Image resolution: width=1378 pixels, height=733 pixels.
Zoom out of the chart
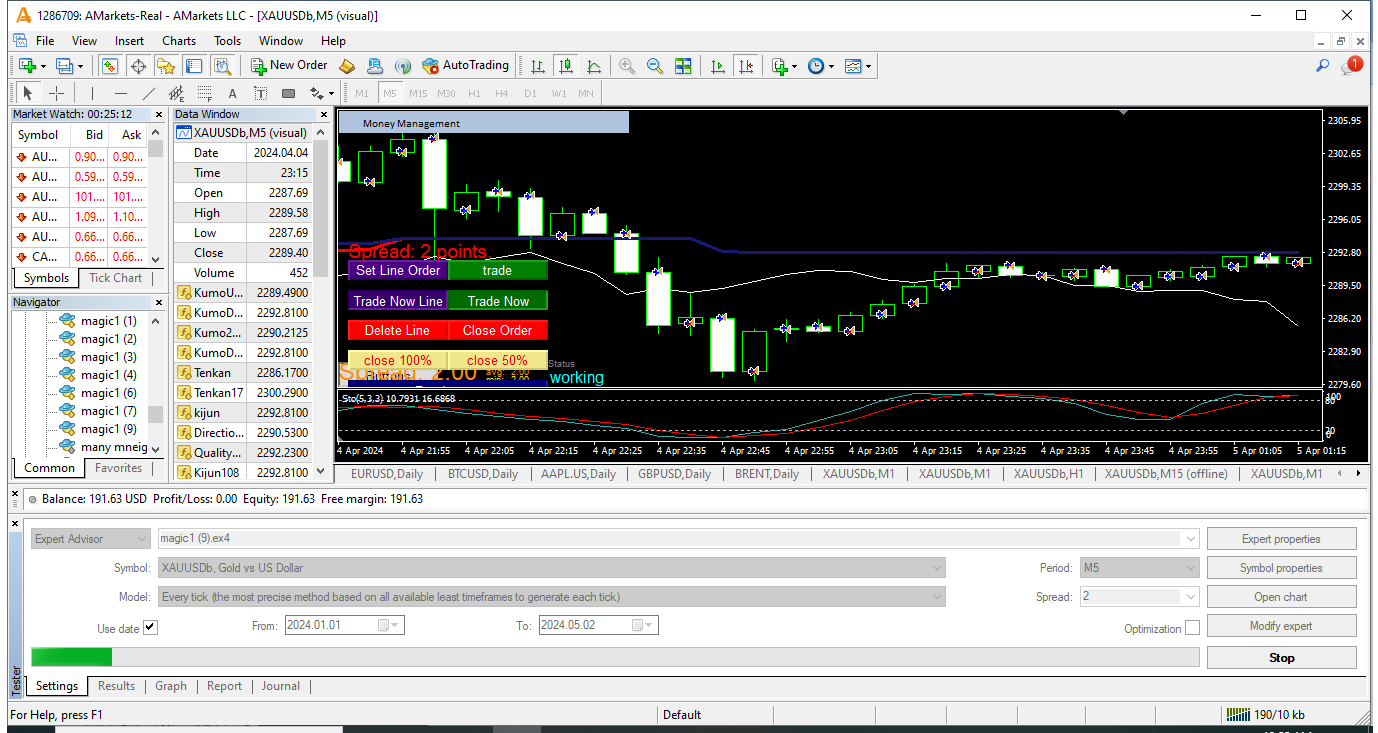[655, 66]
